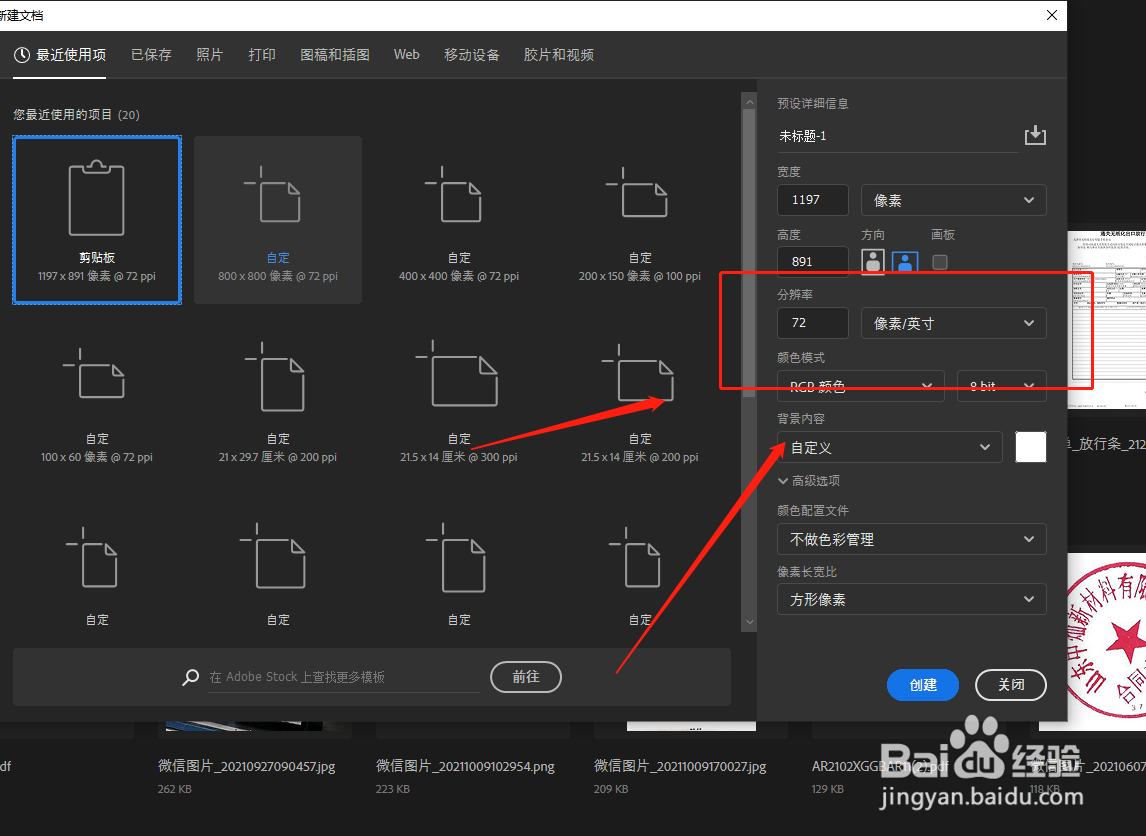The image size is (1146, 836).
Task: Open the bit depth dropdown 8 bit
Action: point(1001,386)
